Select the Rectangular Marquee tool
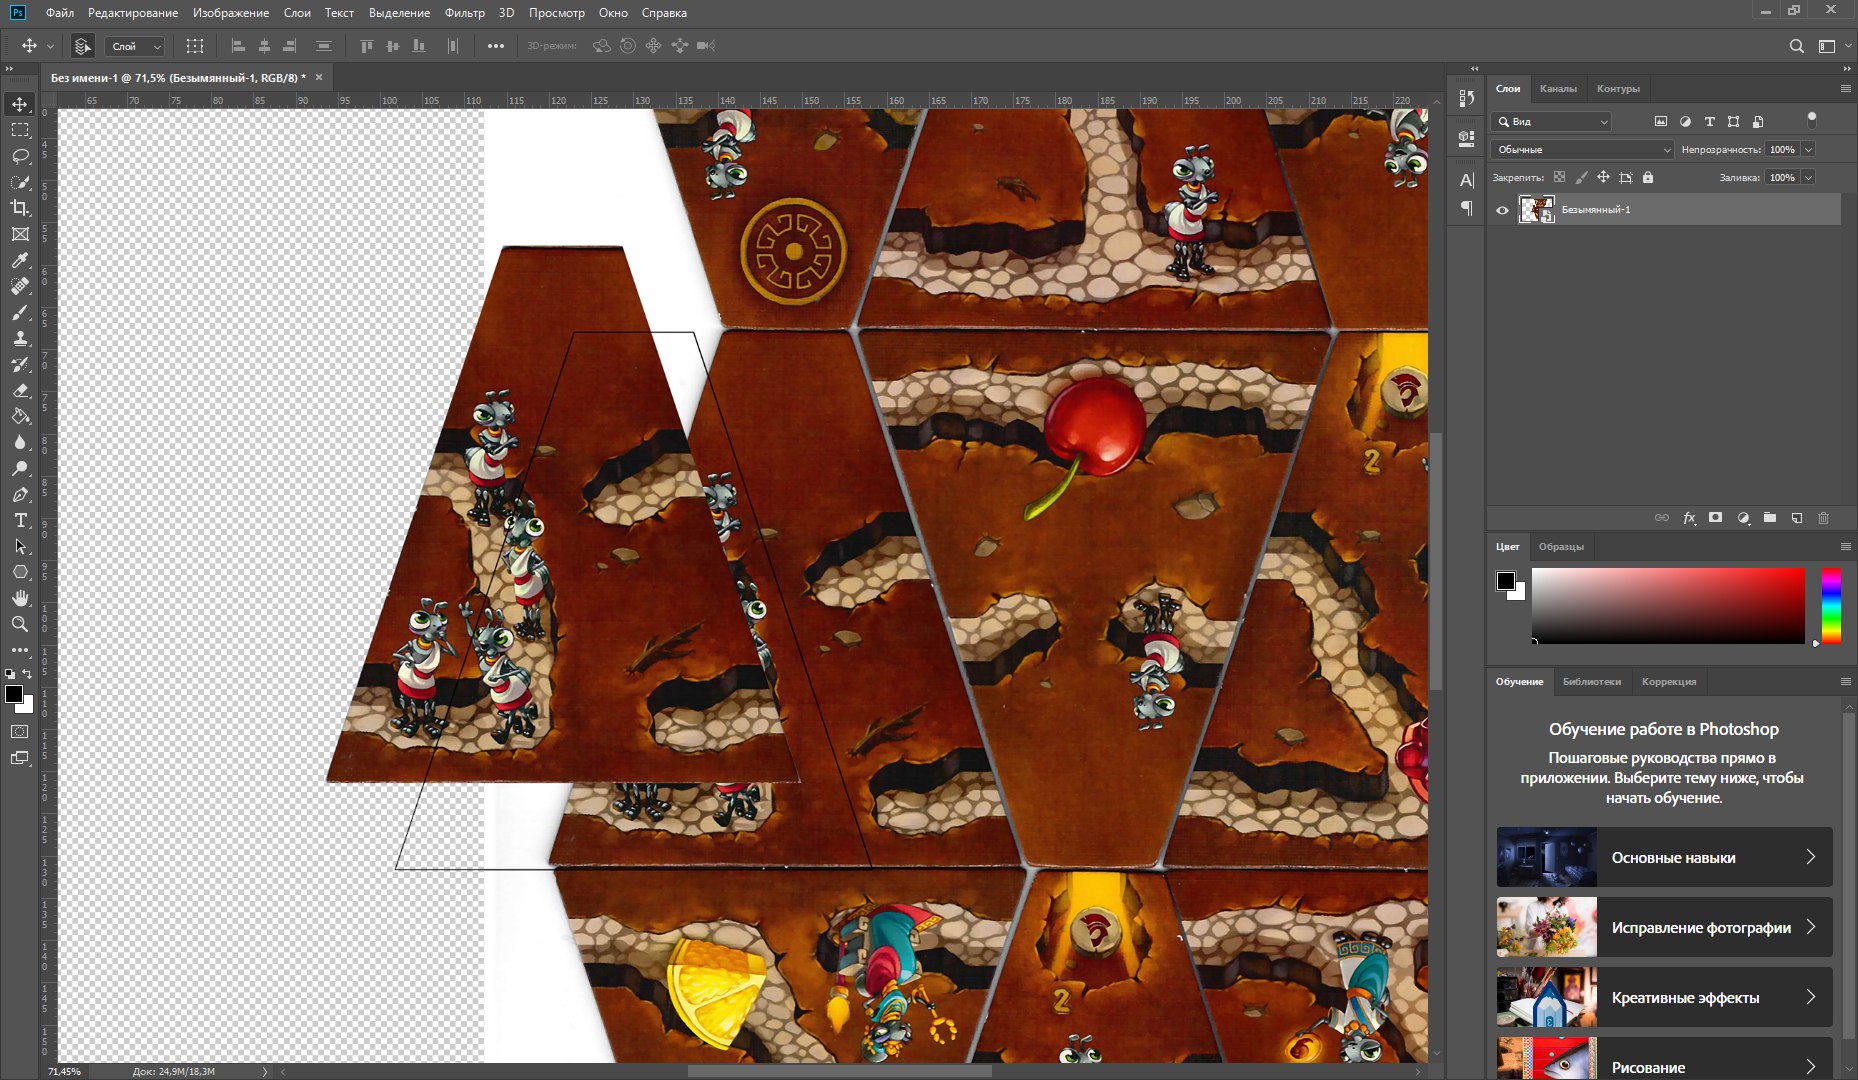Viewport: 1858px width, 1080px height. click(20, 130)
